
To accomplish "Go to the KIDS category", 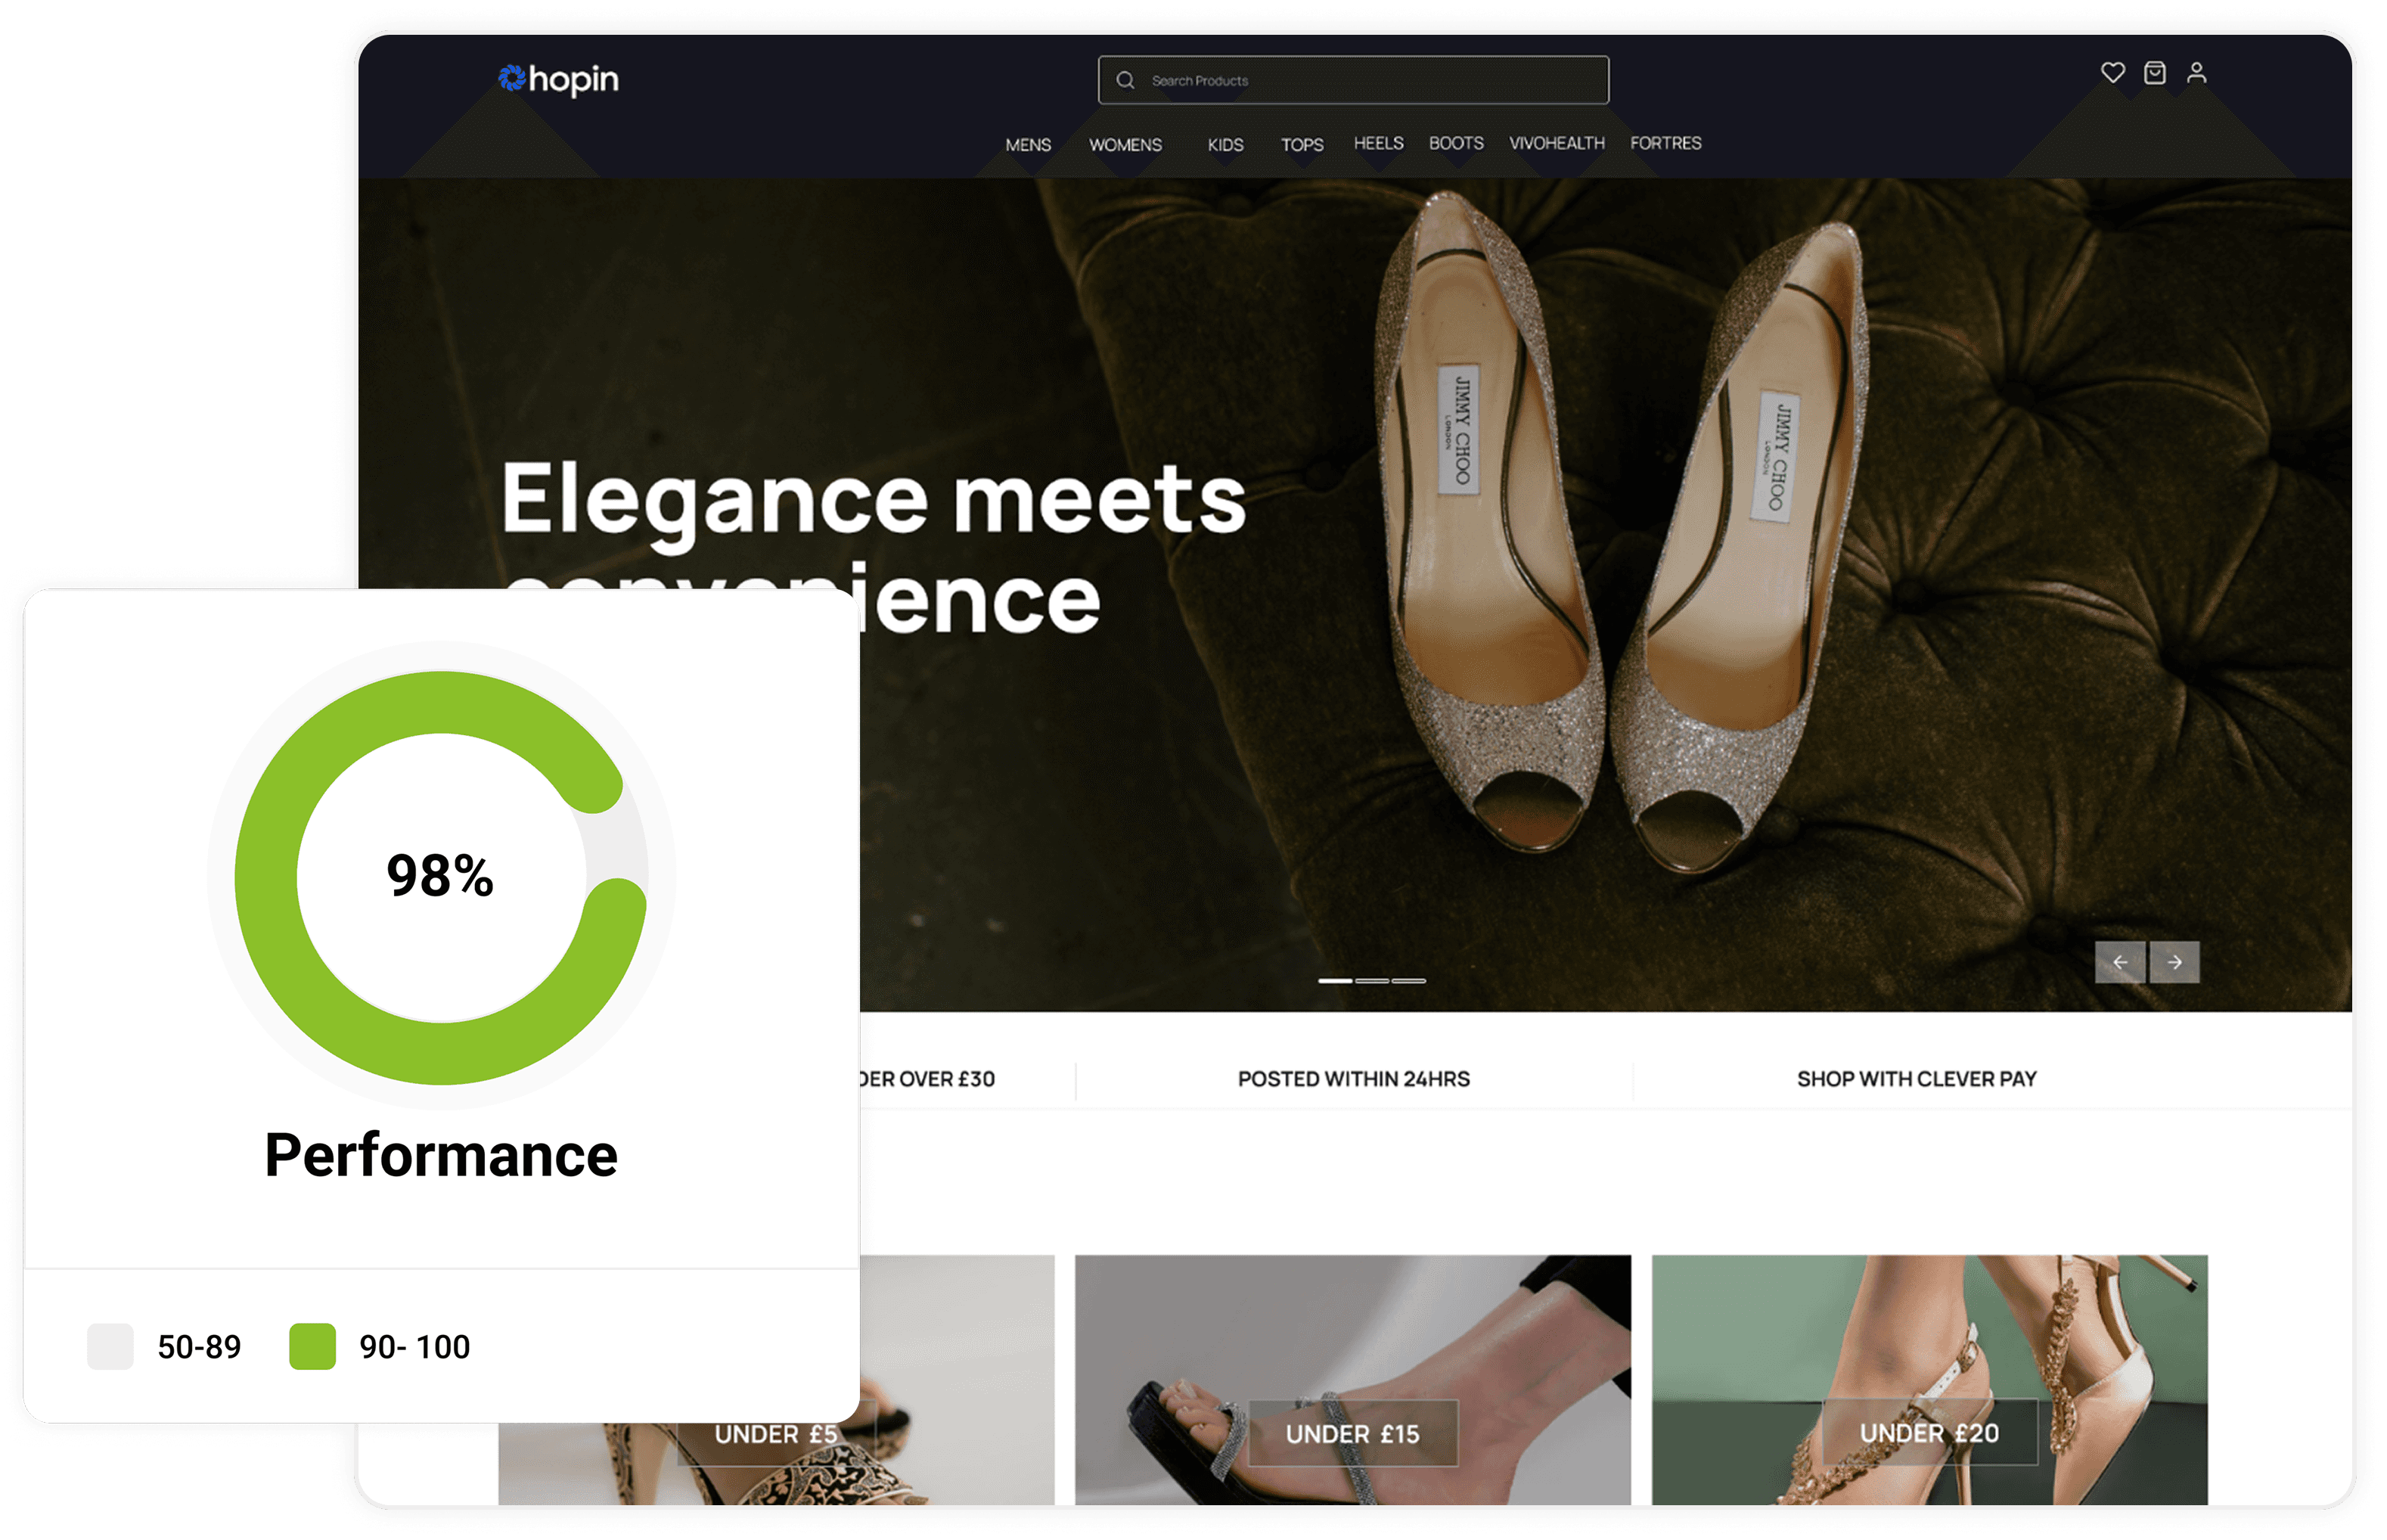I will (1225, 145).
